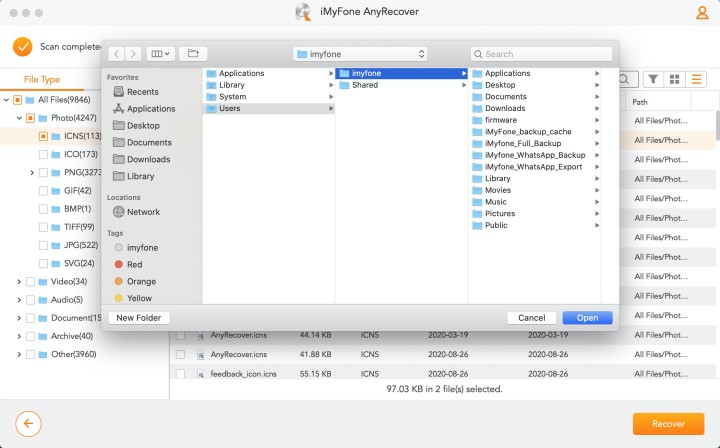Collapse the All Files tree node

pyautogui.click(x=6, y=100)
